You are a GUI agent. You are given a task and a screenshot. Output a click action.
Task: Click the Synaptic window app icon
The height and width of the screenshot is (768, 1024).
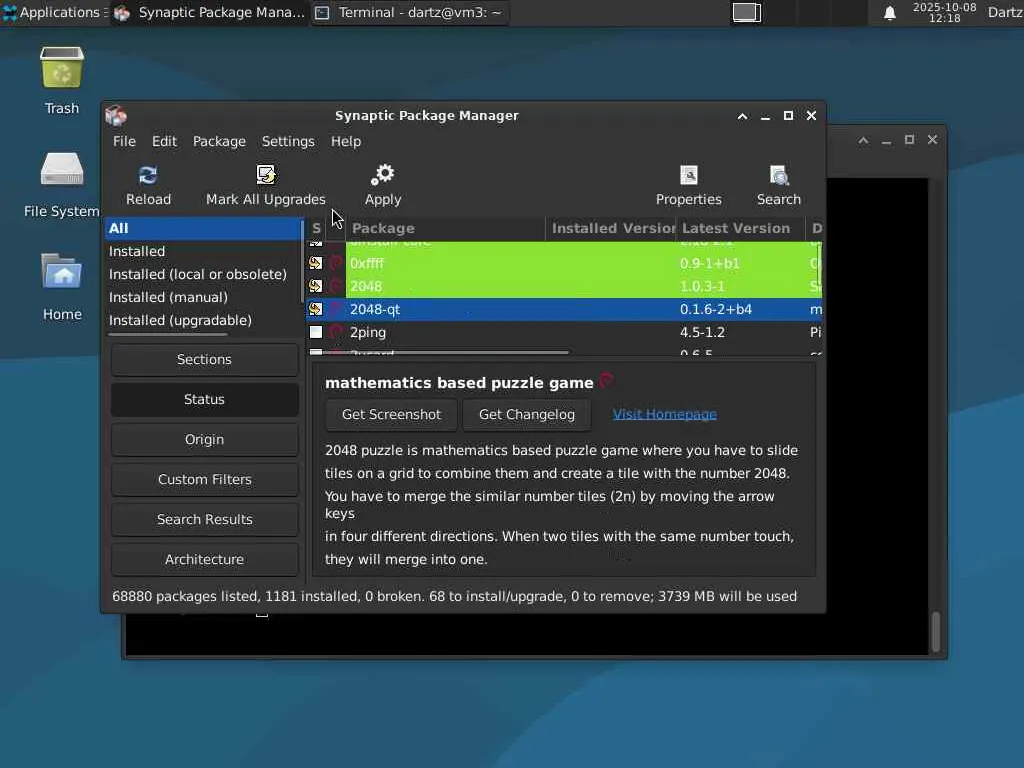(x=116, y=116)
